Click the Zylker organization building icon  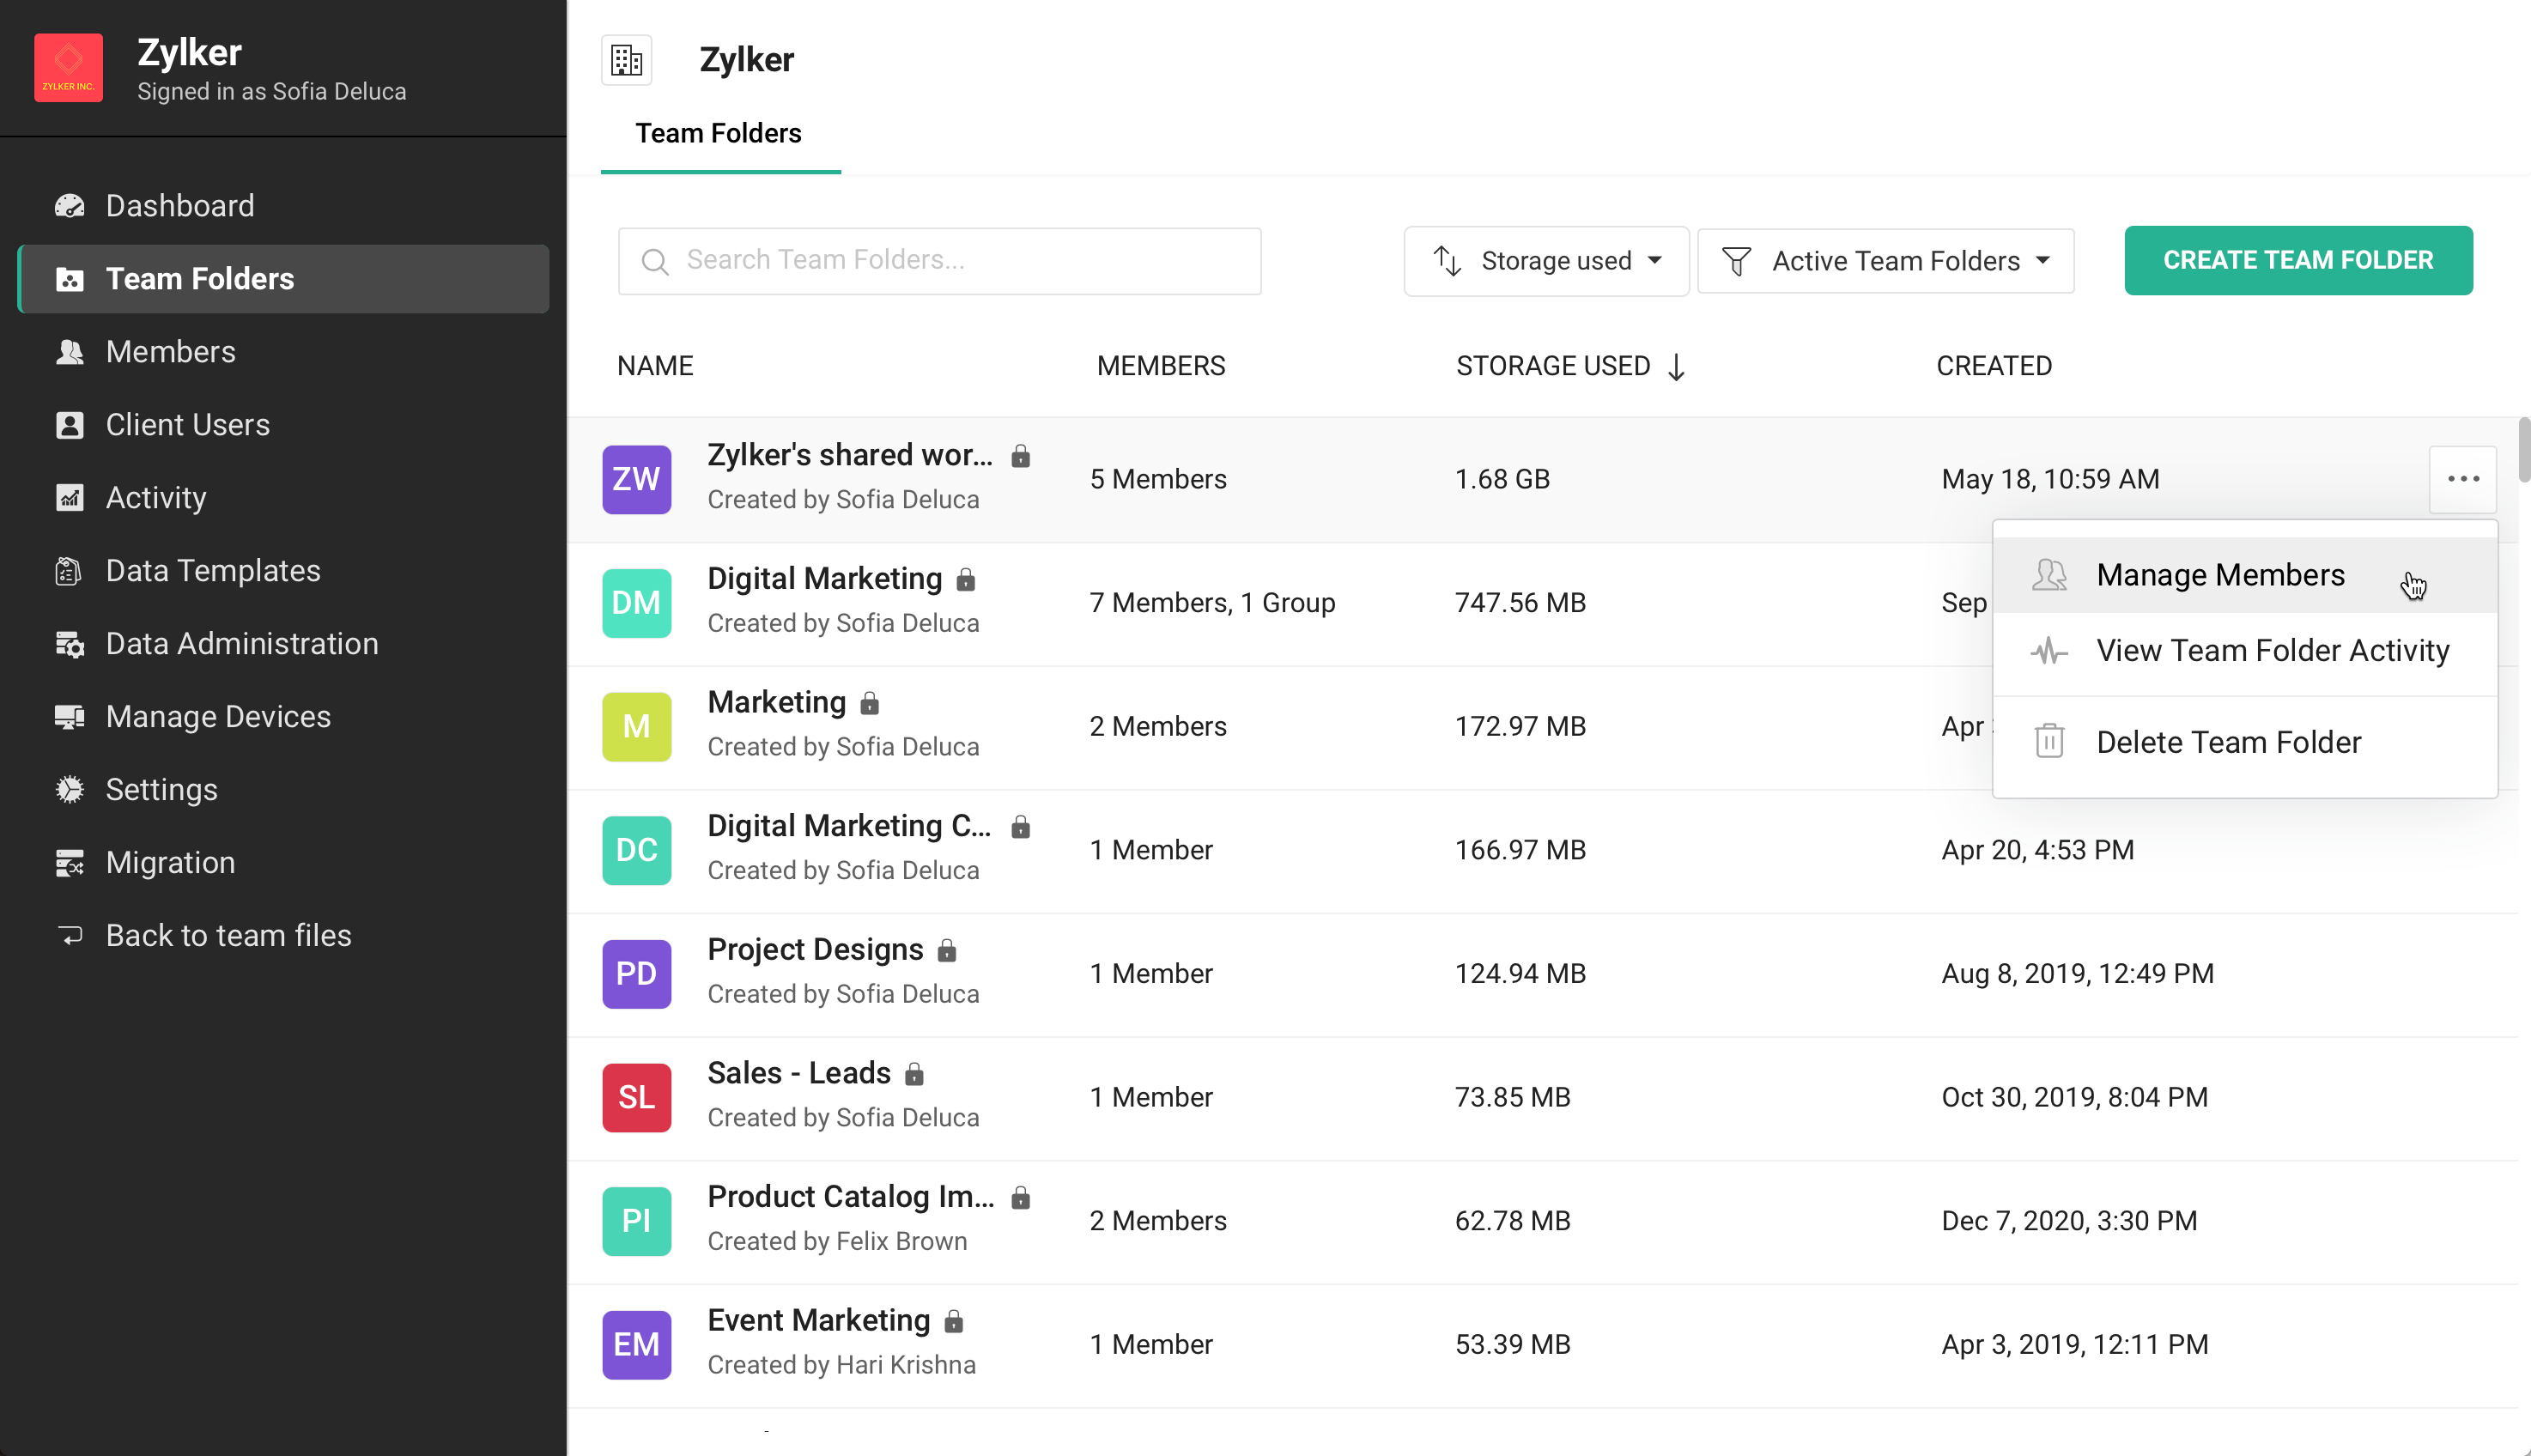[x=627, y=60]
